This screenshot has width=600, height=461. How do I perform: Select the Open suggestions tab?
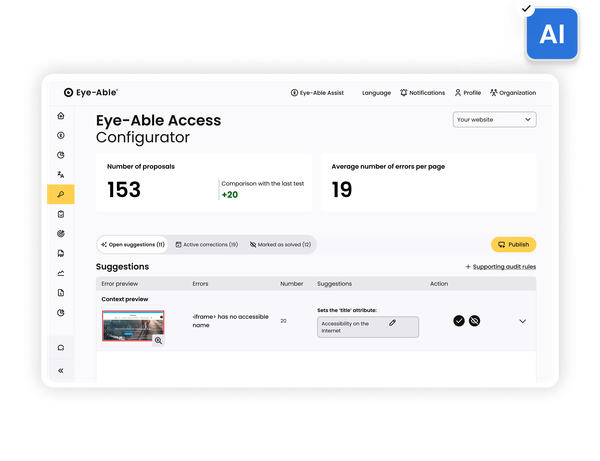(133, 244)
